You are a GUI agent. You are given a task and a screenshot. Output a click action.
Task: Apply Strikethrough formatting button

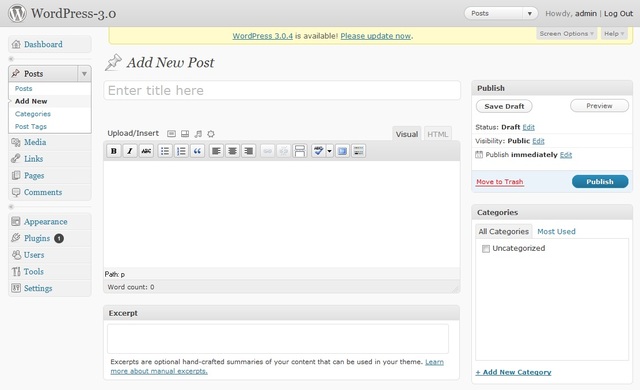(146, 151)
